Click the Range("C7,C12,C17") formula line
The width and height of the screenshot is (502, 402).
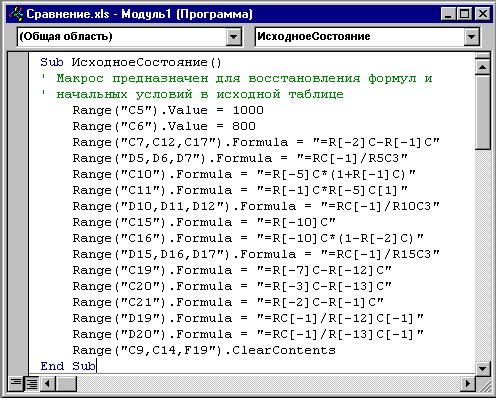[x=256, y=142]
